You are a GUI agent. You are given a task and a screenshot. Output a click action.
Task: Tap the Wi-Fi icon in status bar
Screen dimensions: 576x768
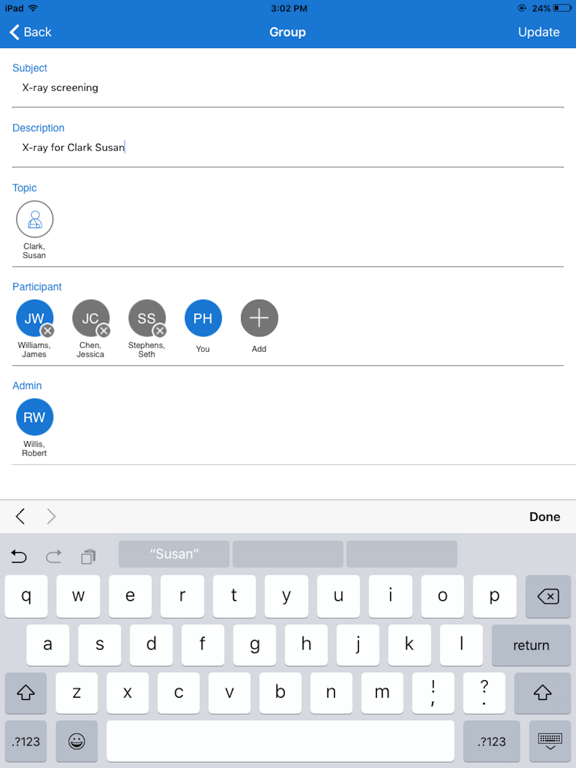(33, 8)
